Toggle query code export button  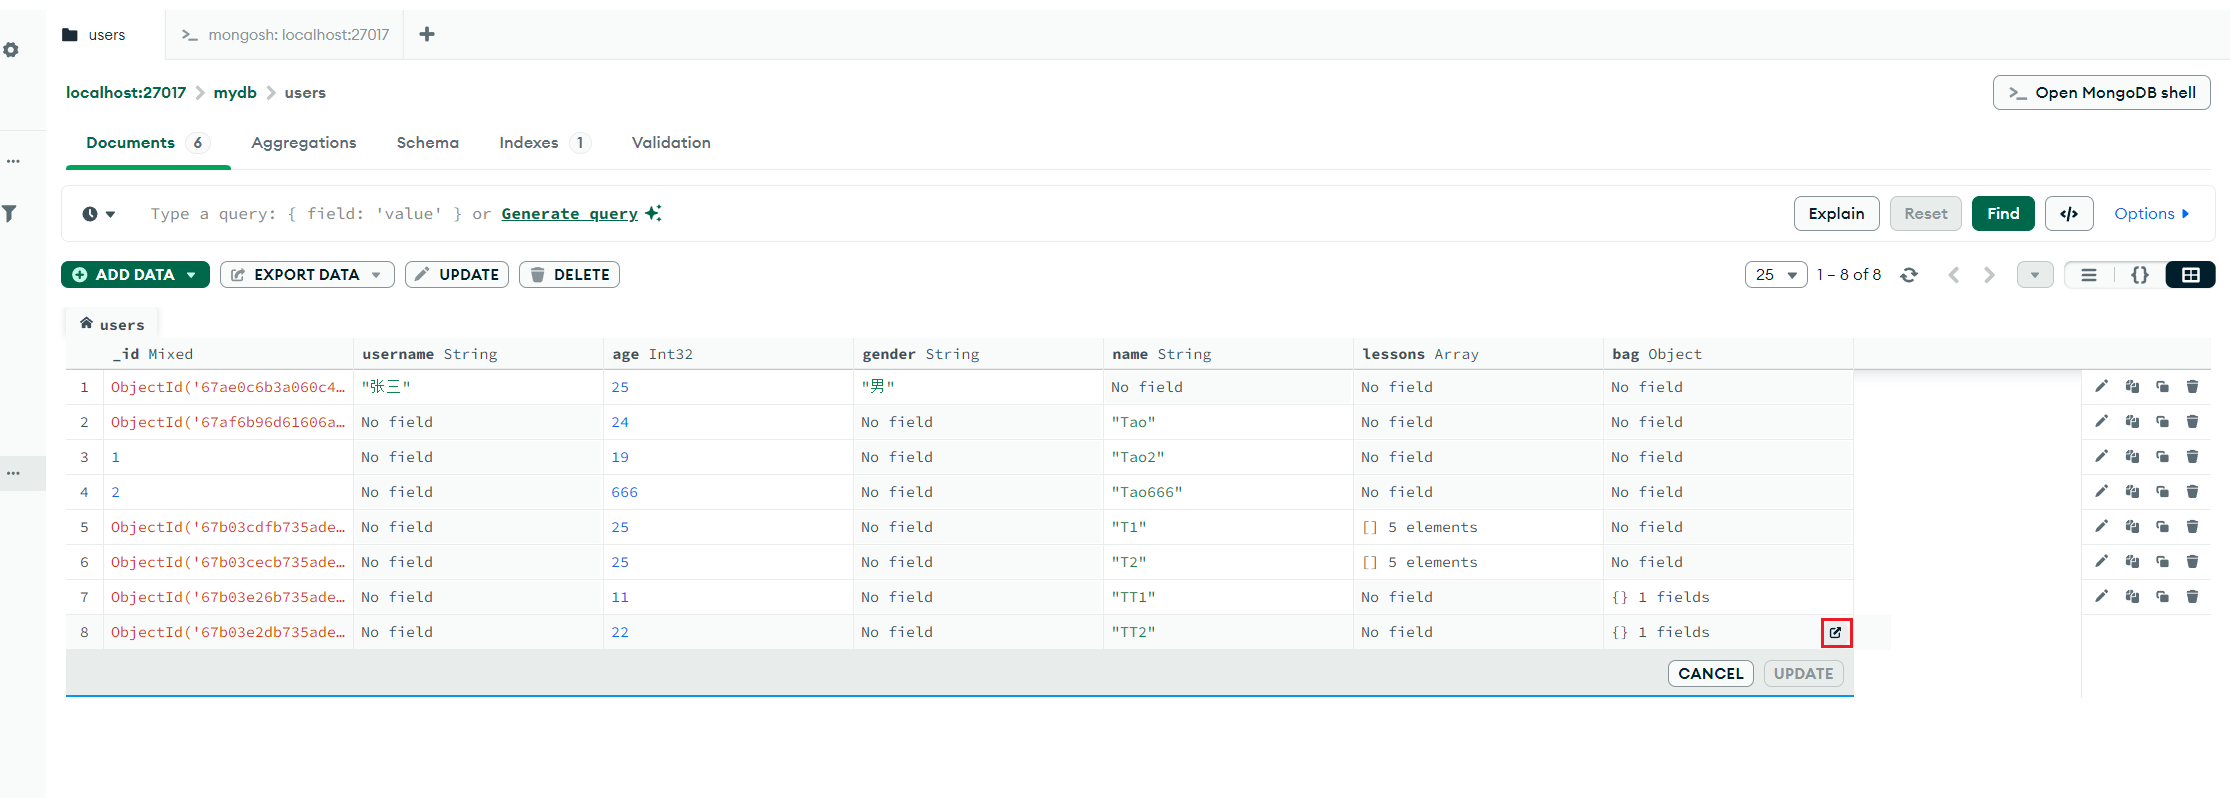point(2069,214)
